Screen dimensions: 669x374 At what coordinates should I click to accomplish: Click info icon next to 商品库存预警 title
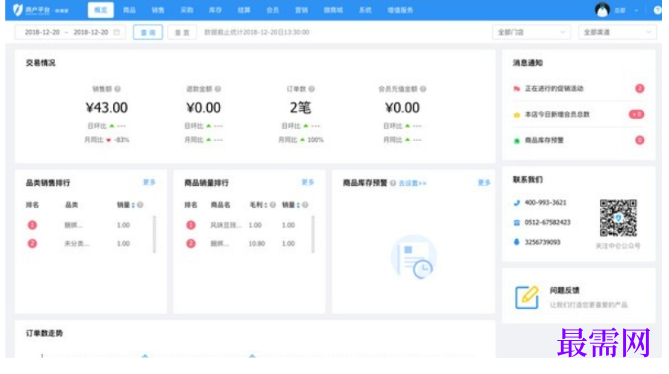point(393,183)
